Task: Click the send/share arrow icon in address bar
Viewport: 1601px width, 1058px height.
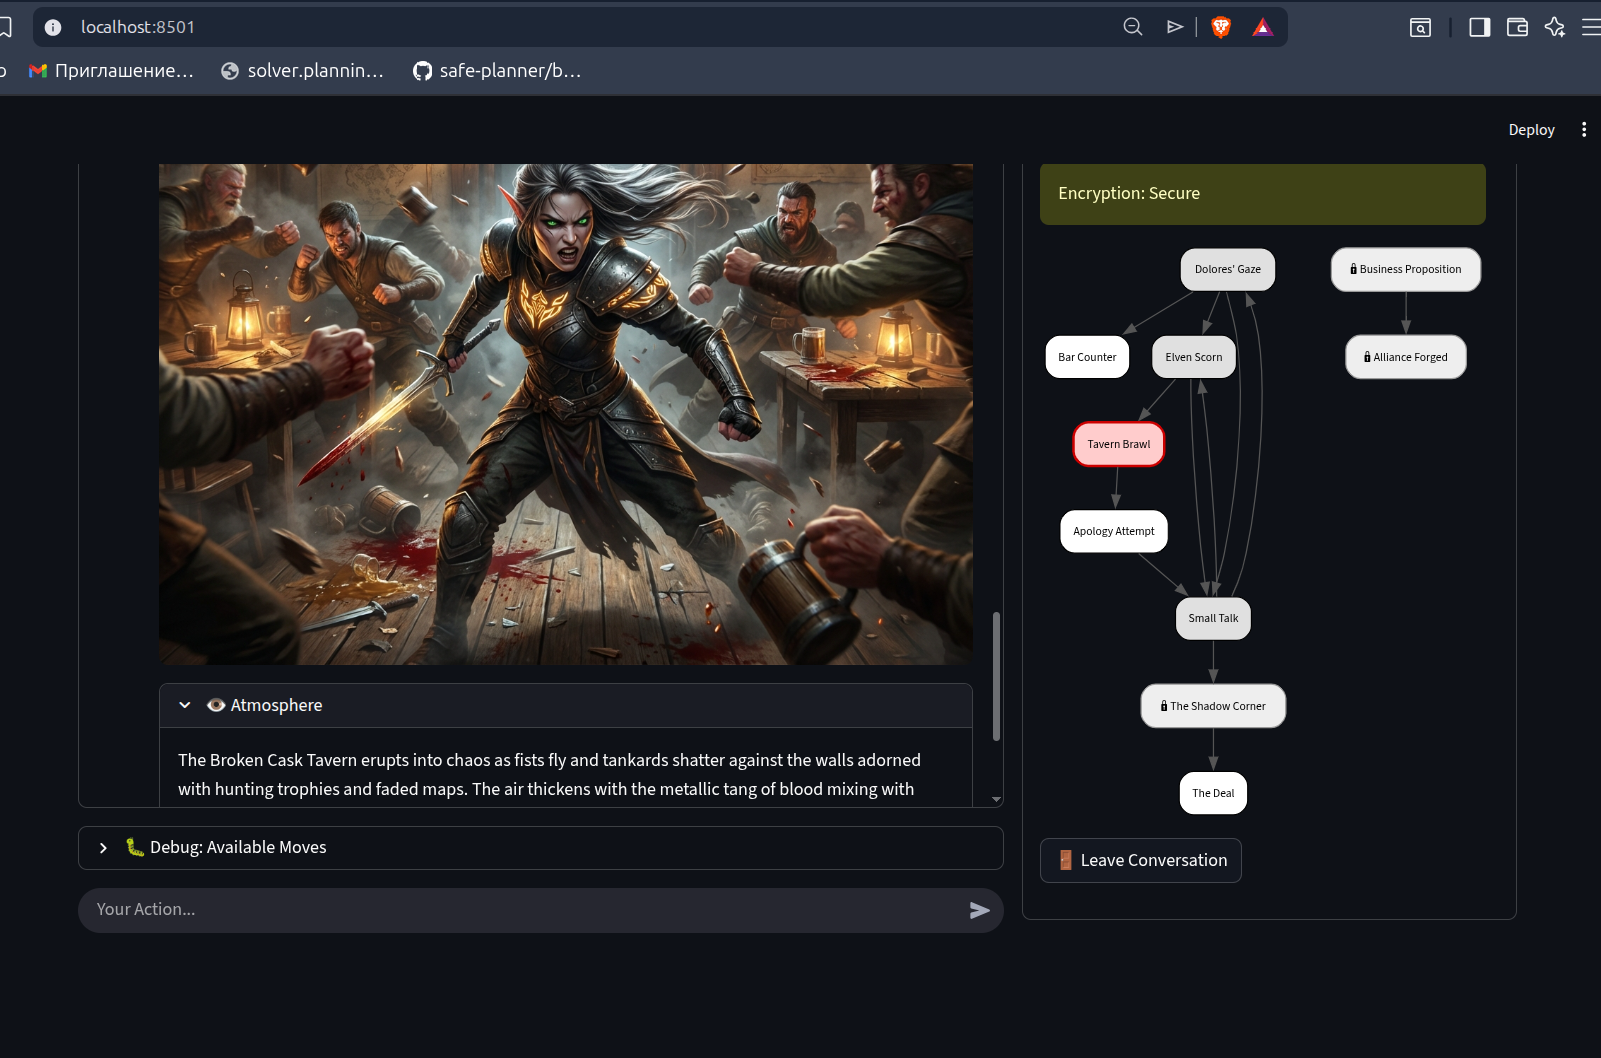Action: pos(1175,27)
